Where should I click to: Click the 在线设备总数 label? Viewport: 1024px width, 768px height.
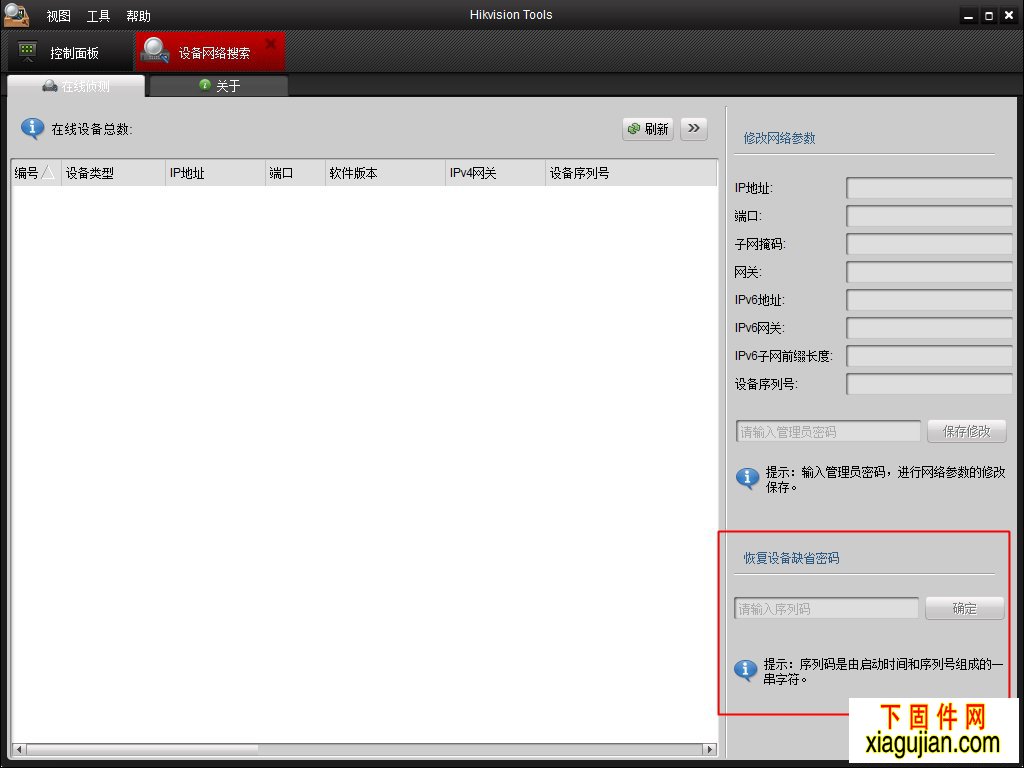click(91, 129)
